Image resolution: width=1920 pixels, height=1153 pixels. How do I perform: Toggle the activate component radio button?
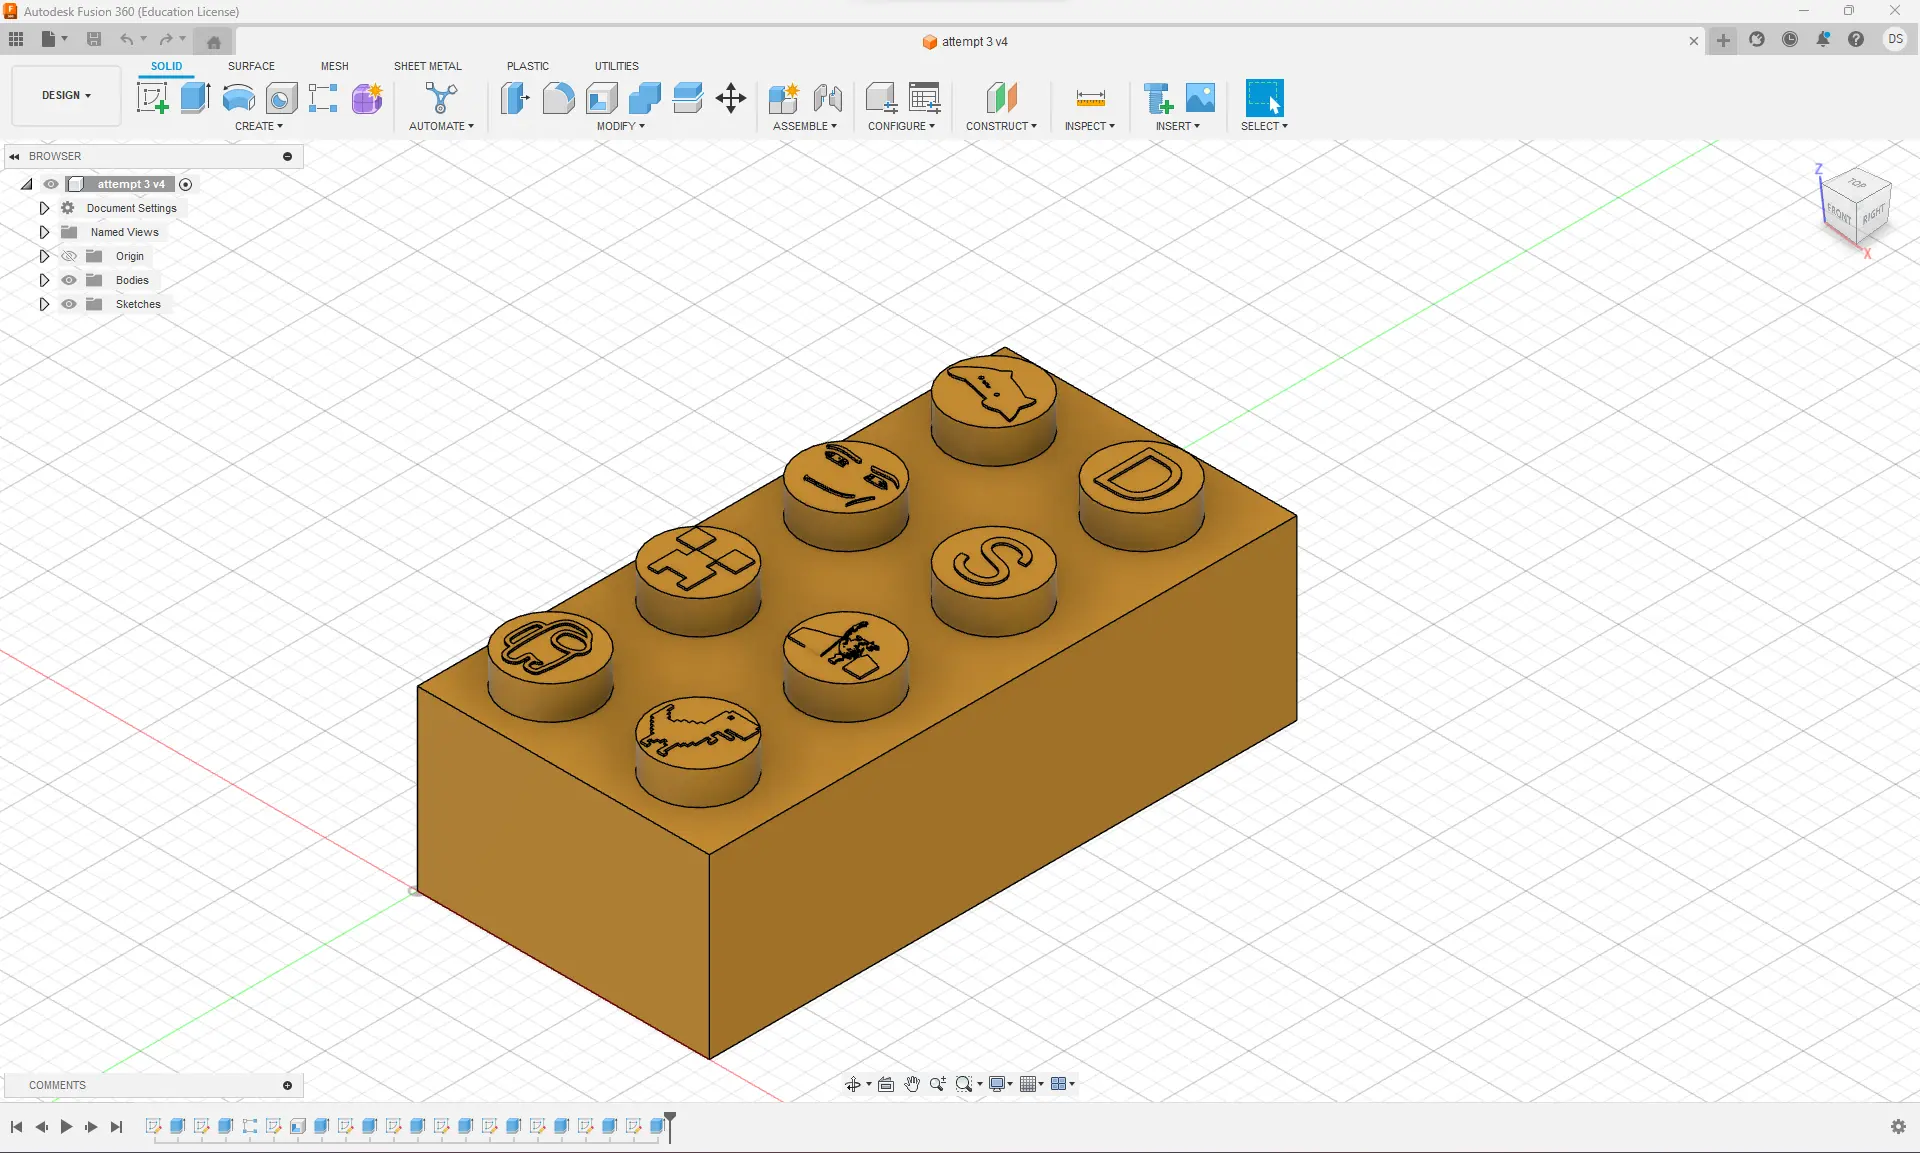click(x=186, y=184)
